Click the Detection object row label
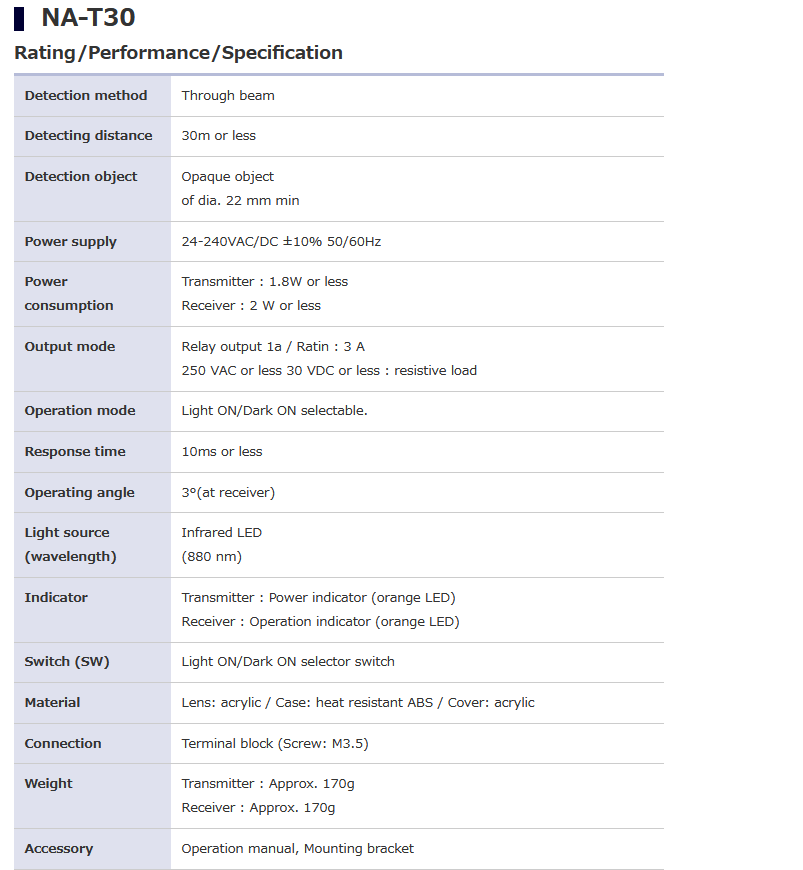 click(81, 177)
